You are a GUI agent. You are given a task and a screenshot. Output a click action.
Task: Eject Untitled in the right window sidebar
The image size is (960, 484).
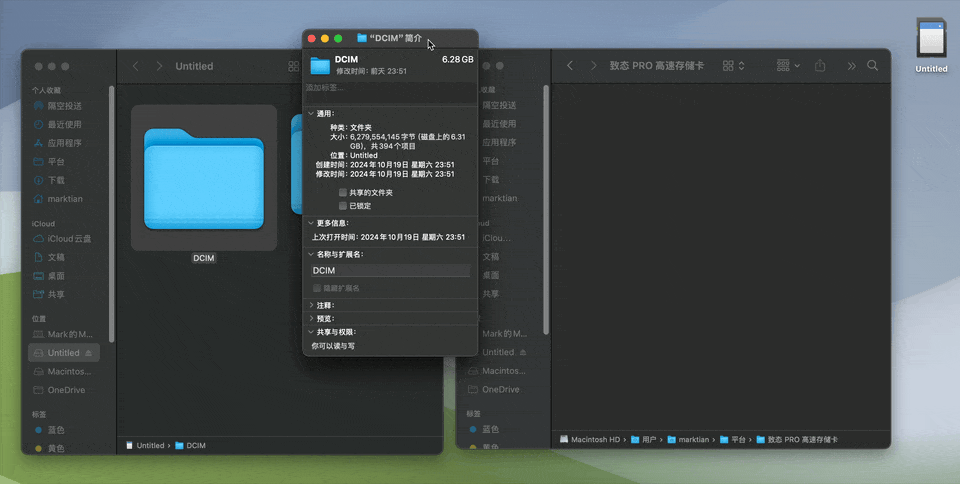tap(523, 352)
